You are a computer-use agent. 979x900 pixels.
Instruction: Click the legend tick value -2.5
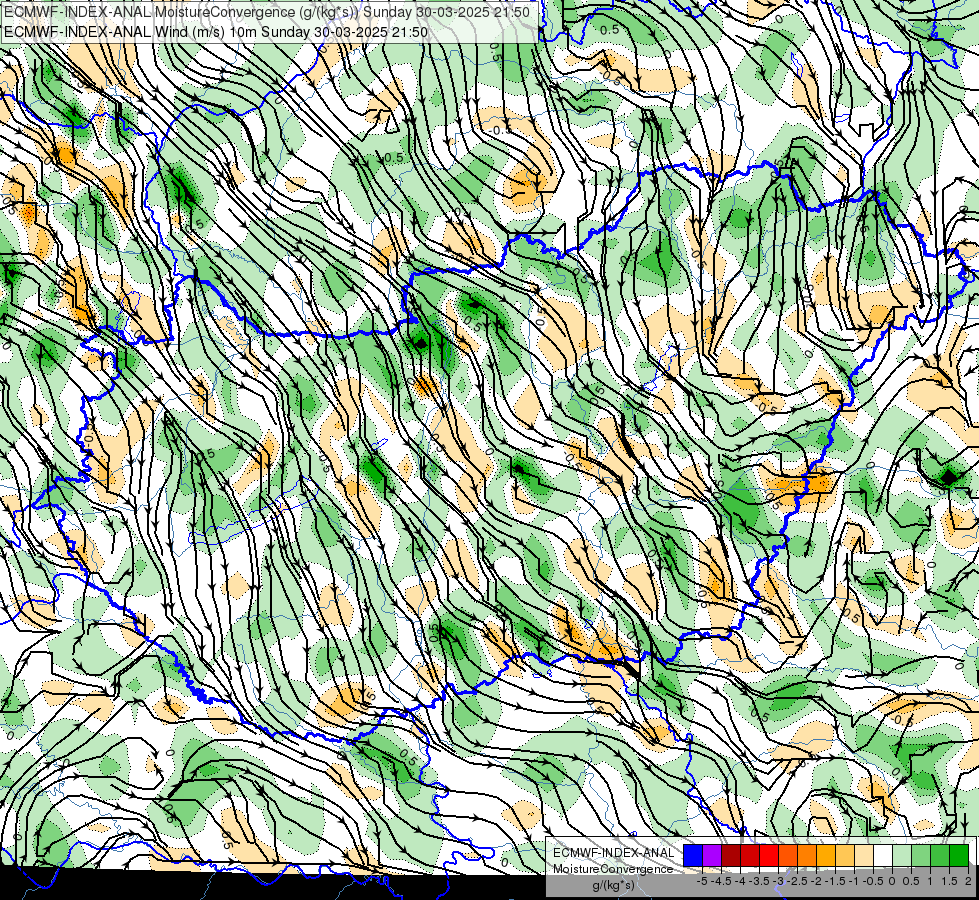click(x=797, y=881)
